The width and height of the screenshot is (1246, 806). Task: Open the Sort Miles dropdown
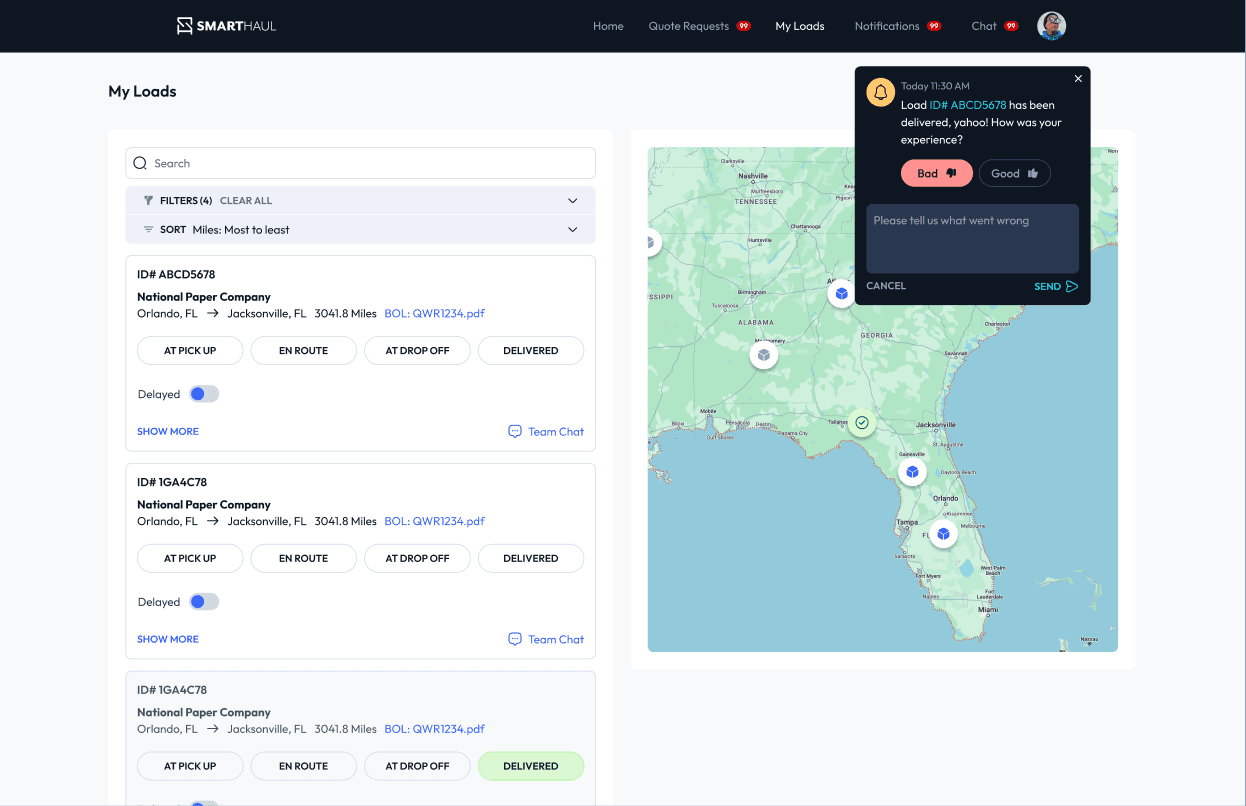pyautogui.click(x=573, y=230)
